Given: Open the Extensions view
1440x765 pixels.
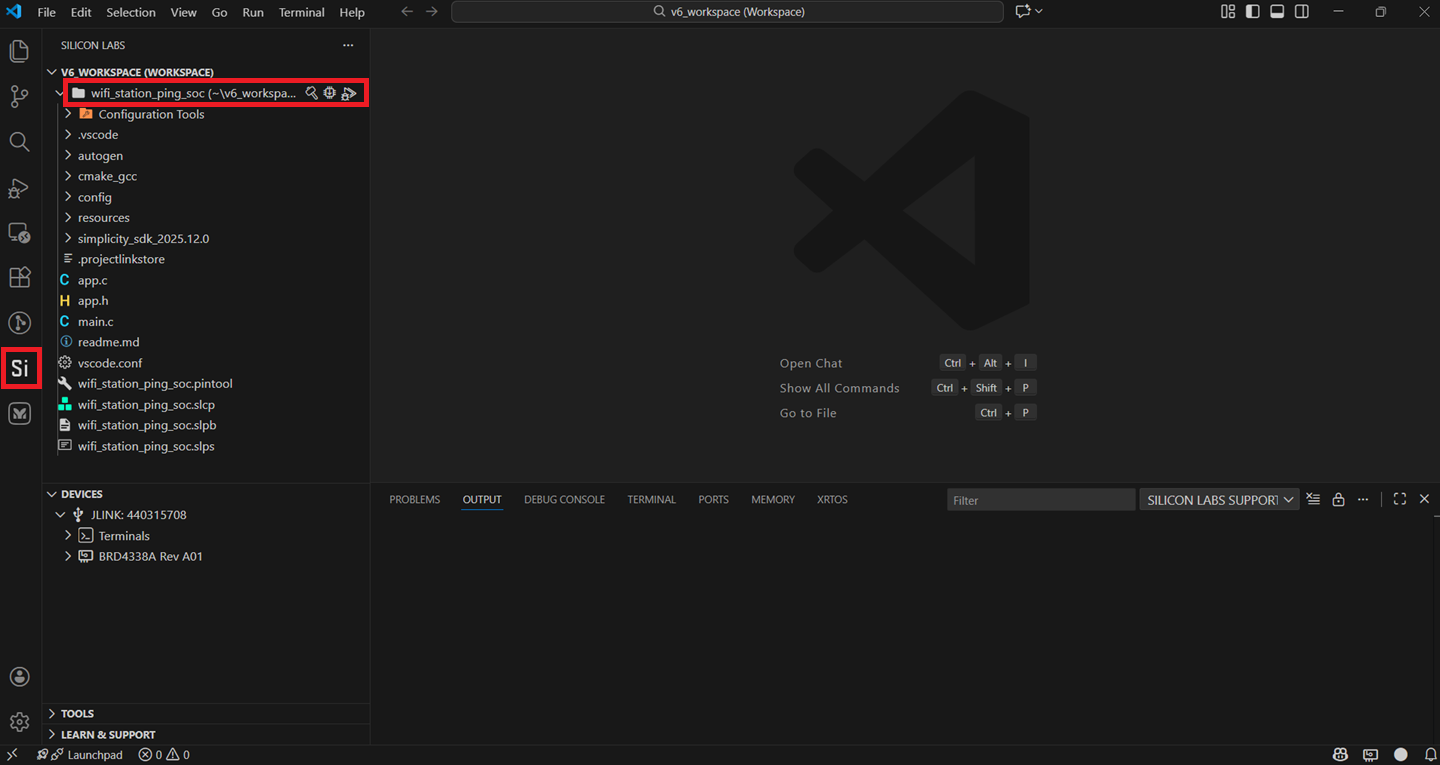Looking at the screenshot, I should point(19,277).
